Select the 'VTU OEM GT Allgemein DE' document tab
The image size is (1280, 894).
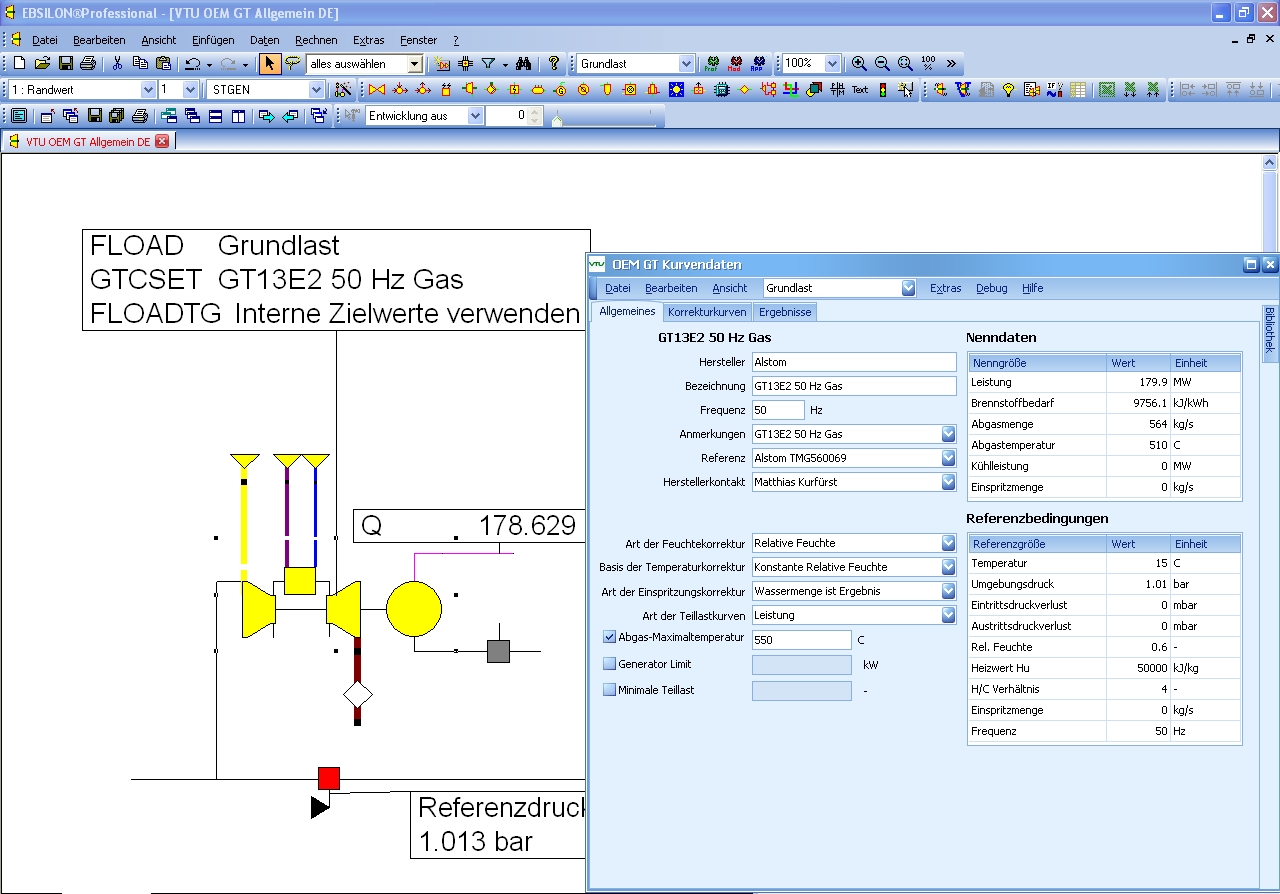point(88,142)
